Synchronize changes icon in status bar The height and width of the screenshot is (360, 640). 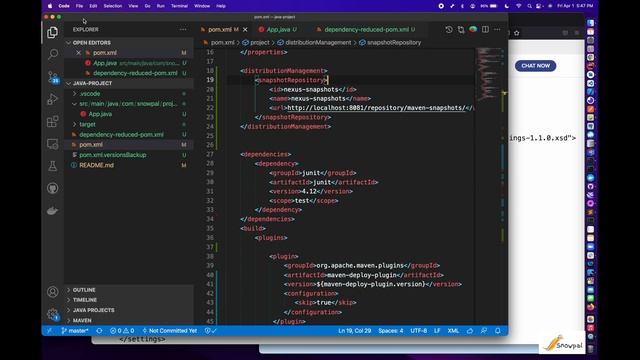(99, 331)
